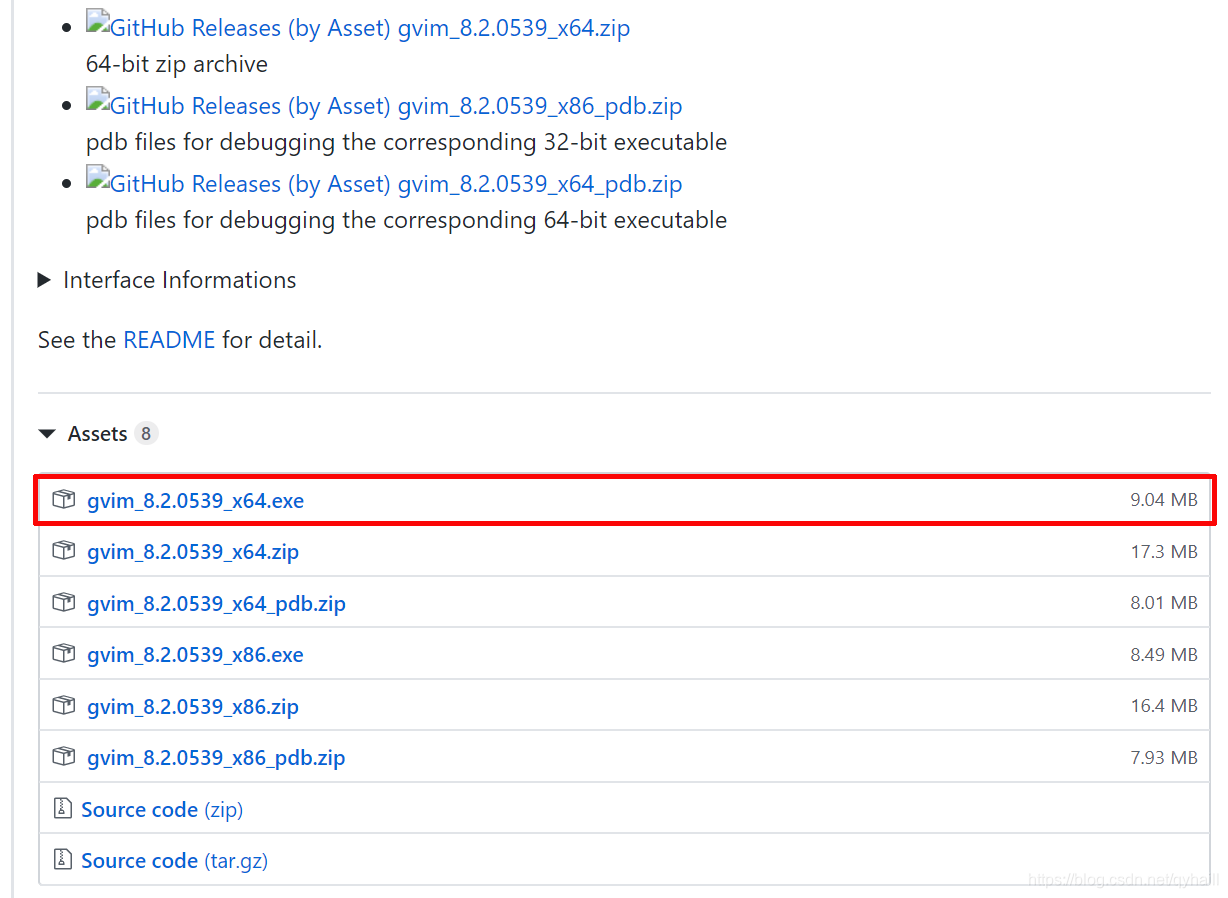1228x898 pixels.
Task: Click the '64-bit zip archive' description text
Action: (177, 64)
